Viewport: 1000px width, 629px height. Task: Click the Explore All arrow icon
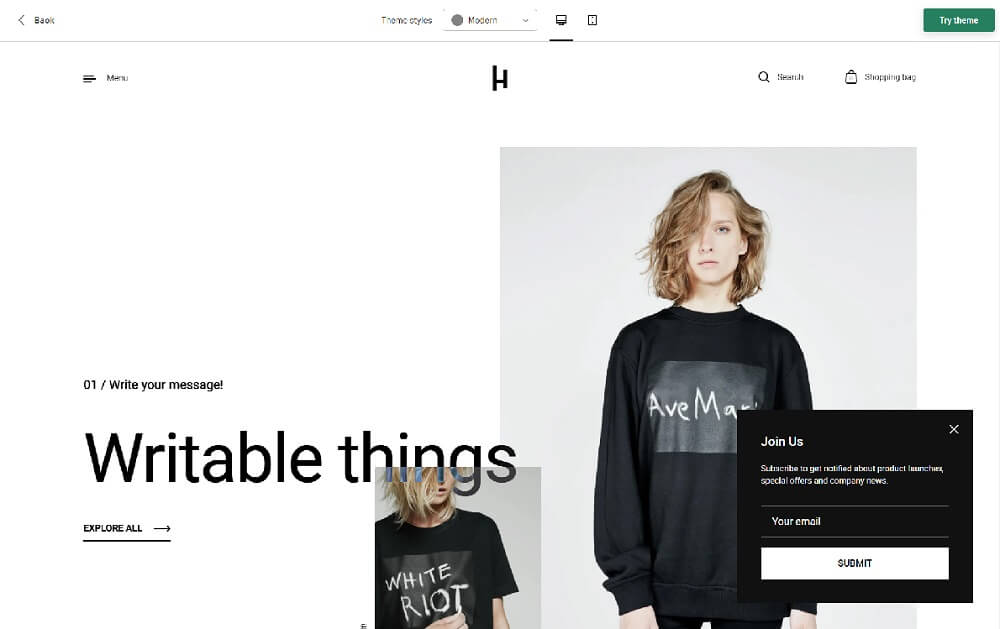pyautogui.click(x=162, y=528)
